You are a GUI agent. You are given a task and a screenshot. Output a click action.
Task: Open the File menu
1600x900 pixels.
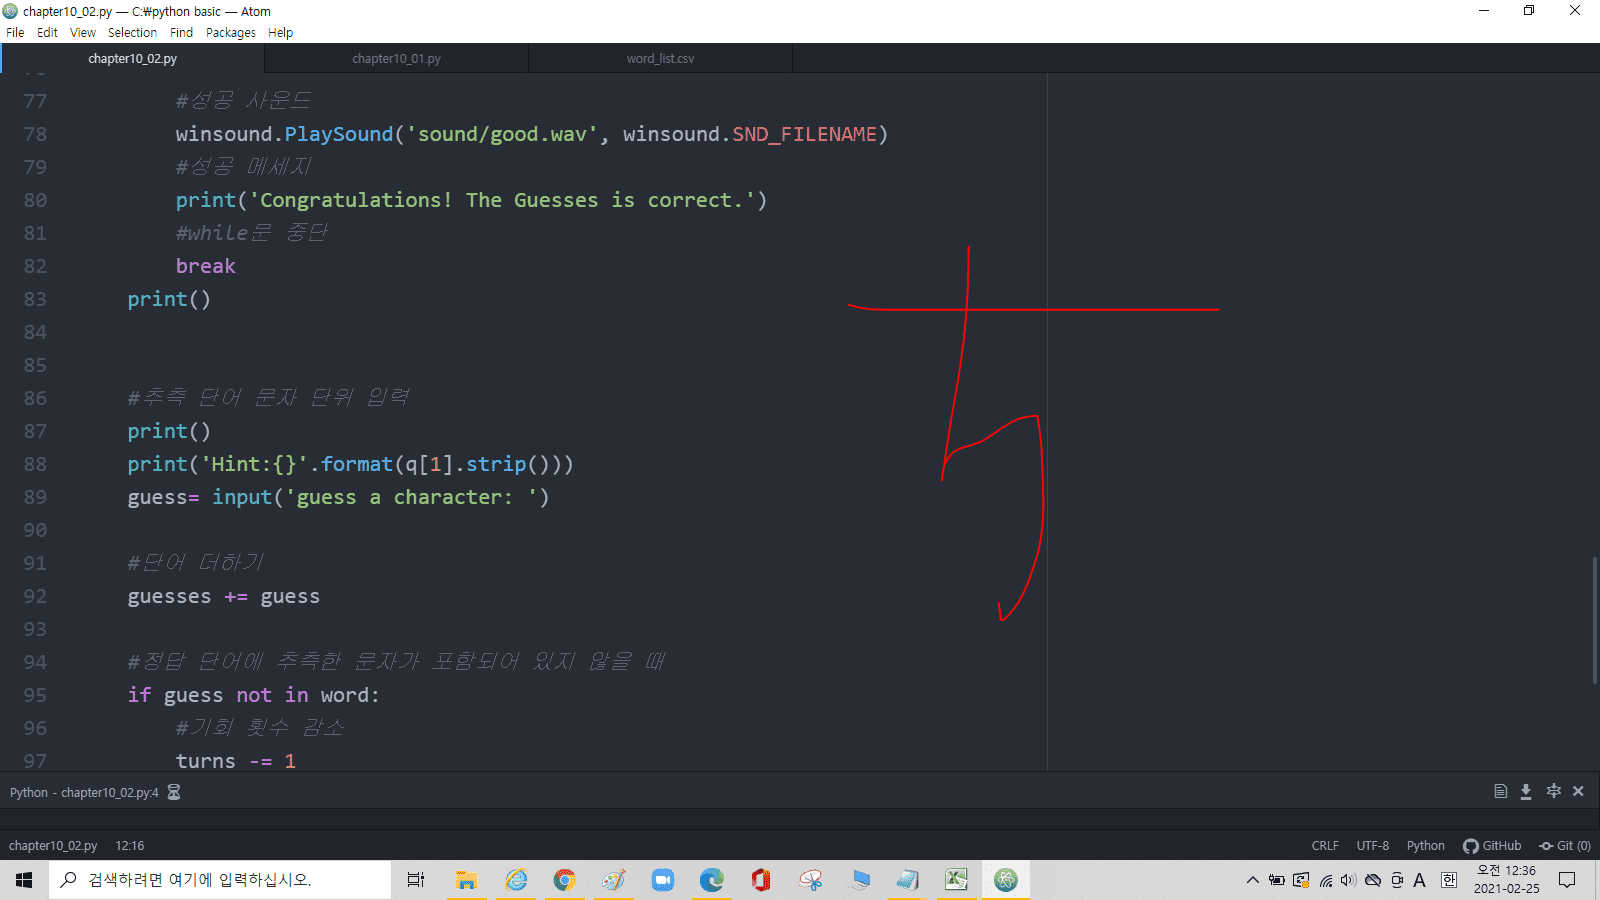[x=15, y=33]
